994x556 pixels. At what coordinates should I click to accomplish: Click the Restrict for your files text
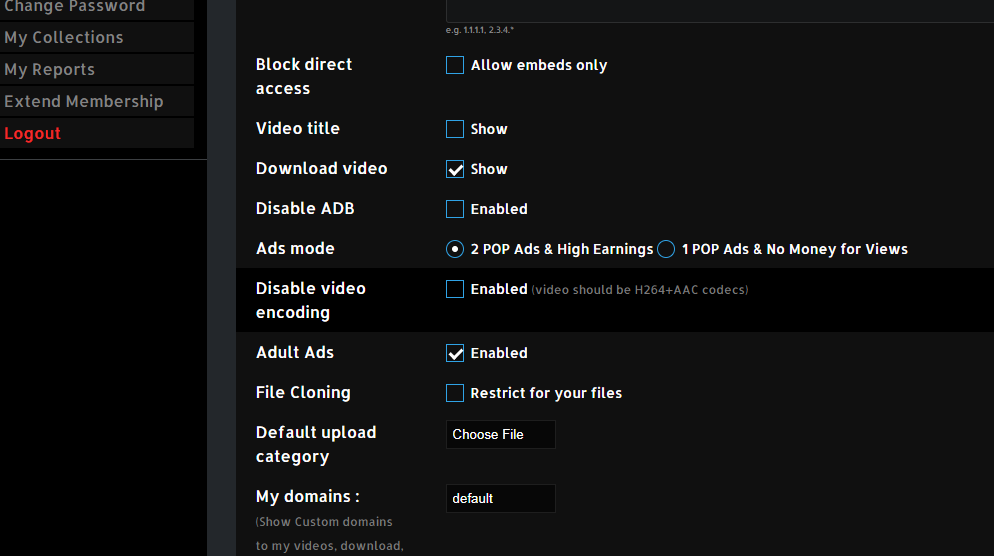[x=546, y=393]
